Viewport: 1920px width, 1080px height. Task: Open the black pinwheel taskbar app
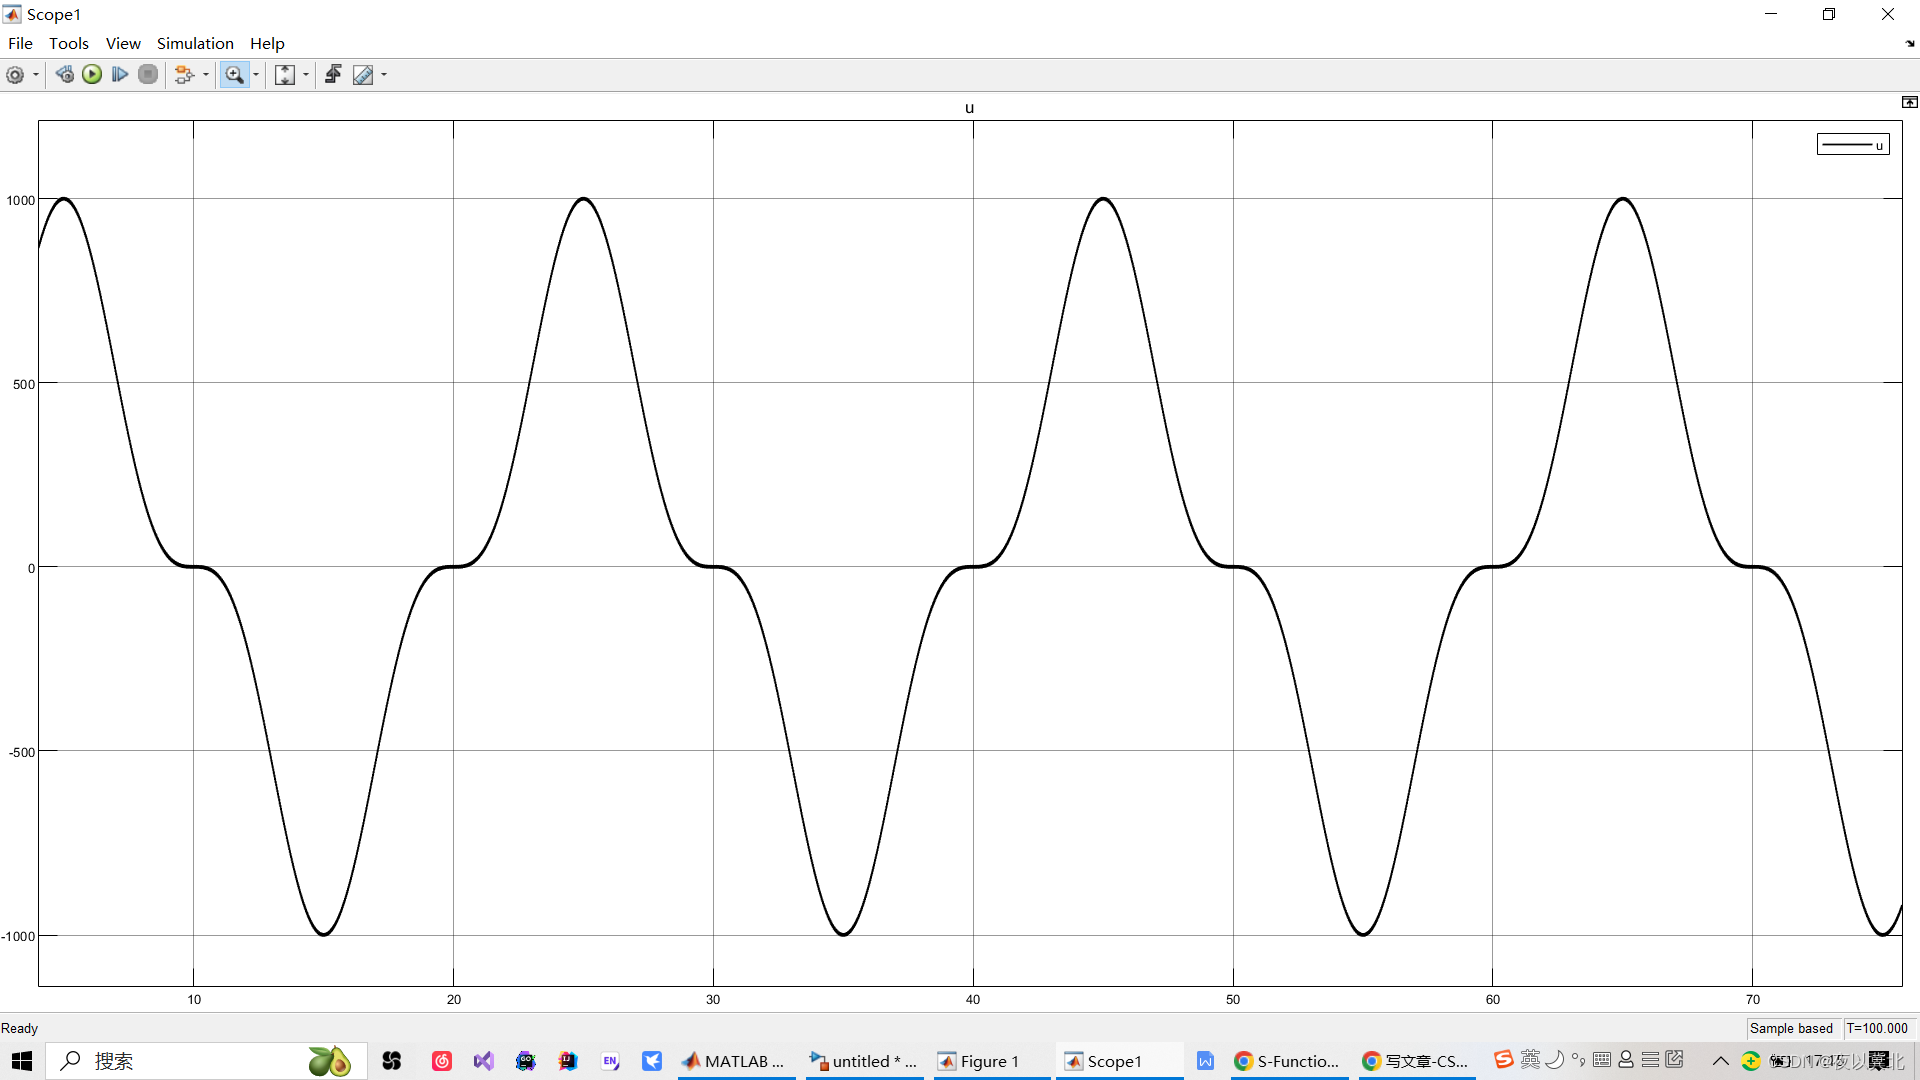(x=392, y=1061)
